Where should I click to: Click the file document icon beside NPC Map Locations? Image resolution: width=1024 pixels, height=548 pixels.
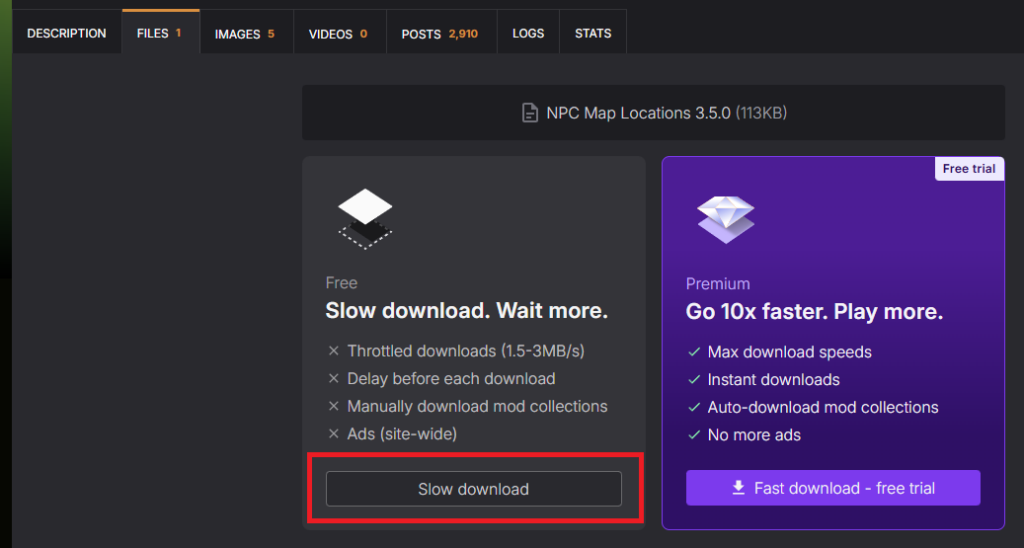[x=530, y=113]
